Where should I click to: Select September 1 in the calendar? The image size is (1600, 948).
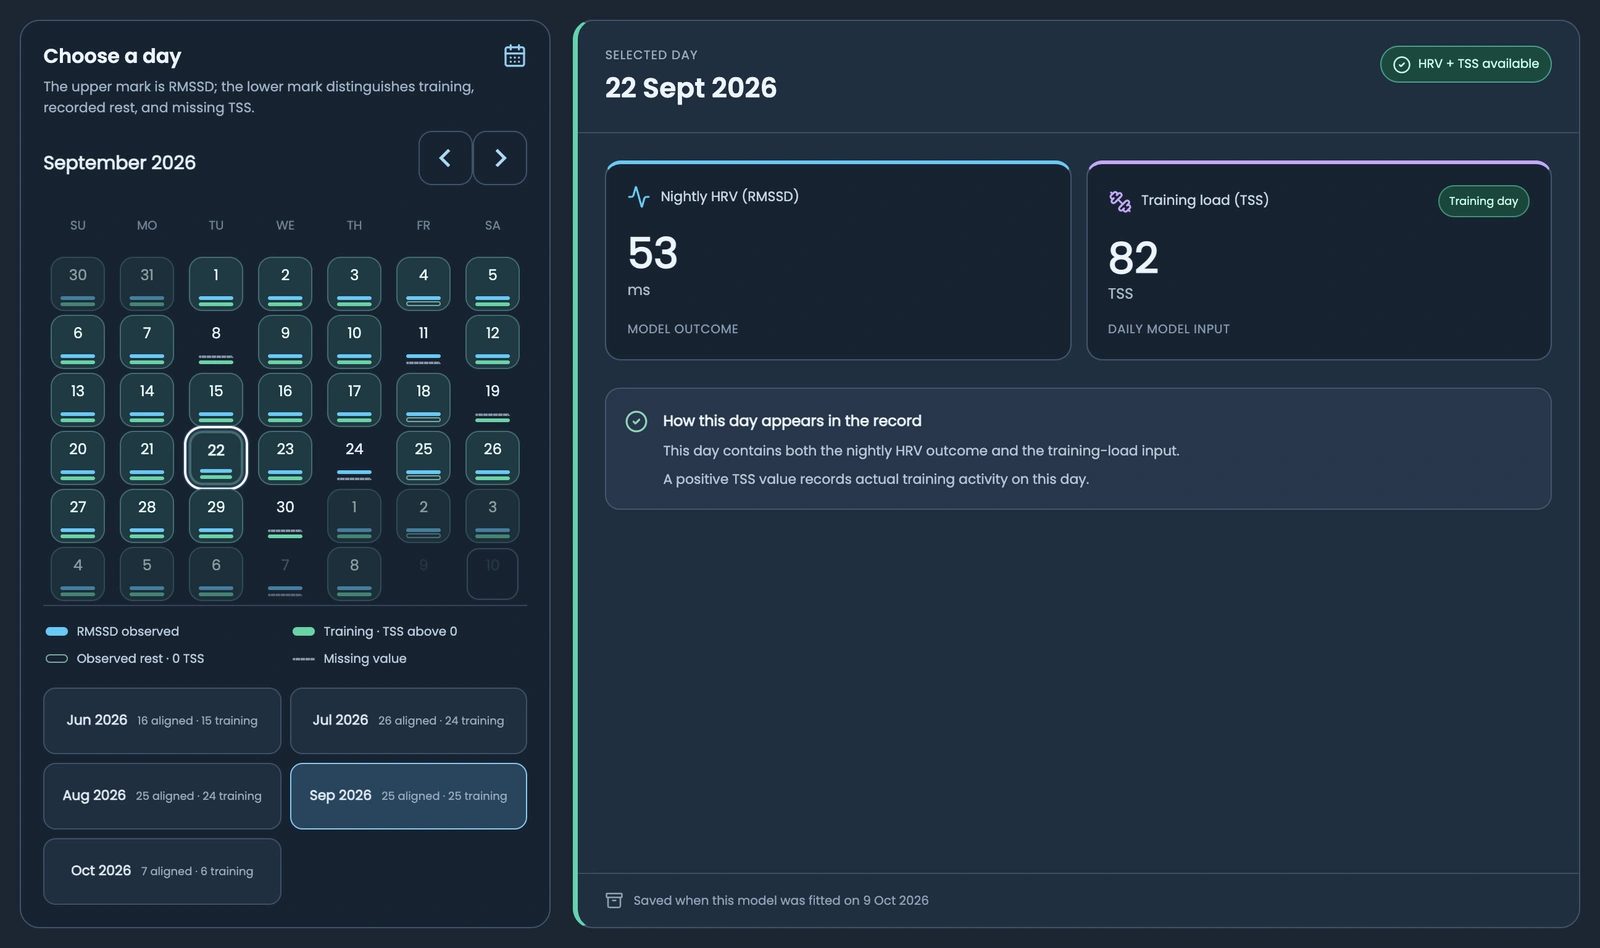pyautogui.click(x=216, y=284)
